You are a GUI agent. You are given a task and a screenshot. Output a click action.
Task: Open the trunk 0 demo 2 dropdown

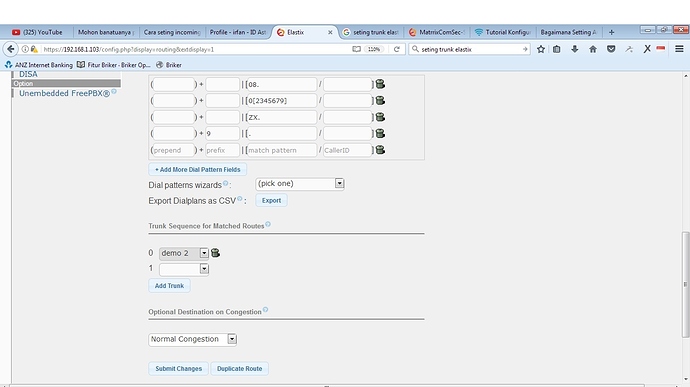coord(184,253)
